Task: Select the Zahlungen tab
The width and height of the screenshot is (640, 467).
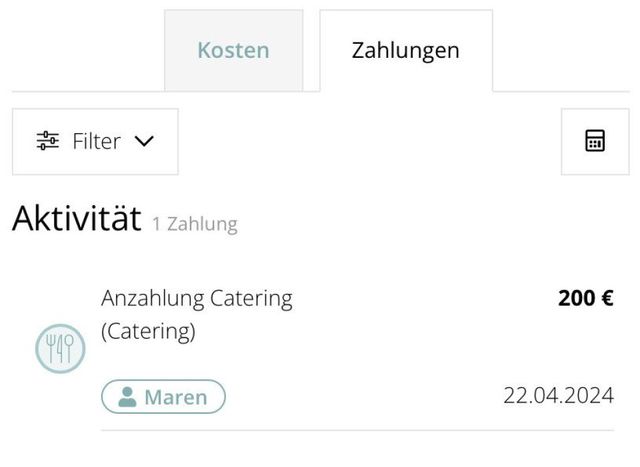Action: [x=405, y=51]
